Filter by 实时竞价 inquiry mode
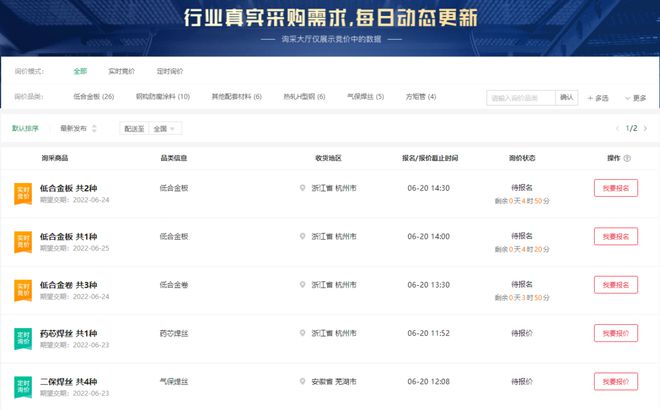Viewport: 660px width, 410px height. tap(121, 72)
